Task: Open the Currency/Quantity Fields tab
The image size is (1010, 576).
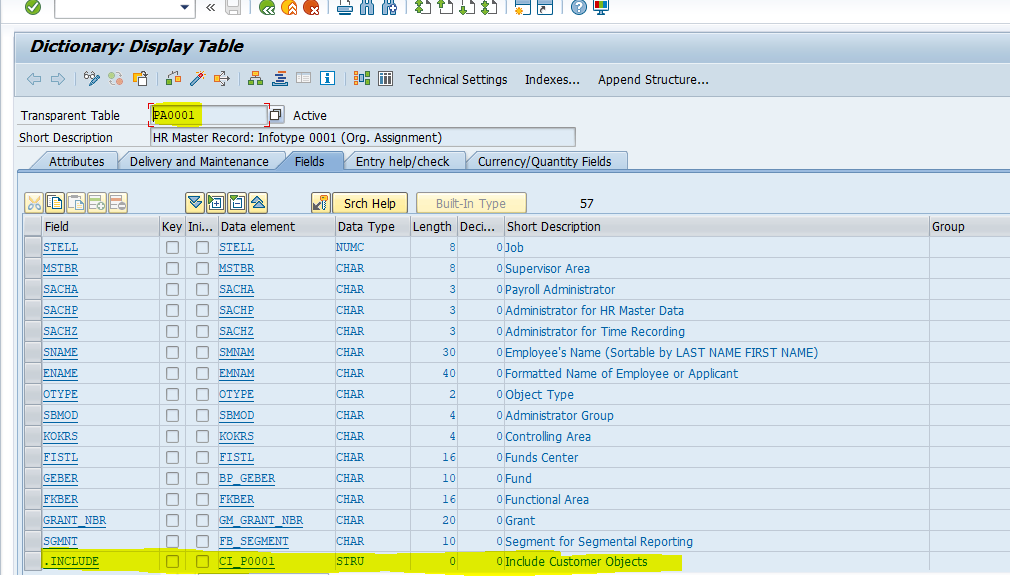Action: [x=547, y=160]
